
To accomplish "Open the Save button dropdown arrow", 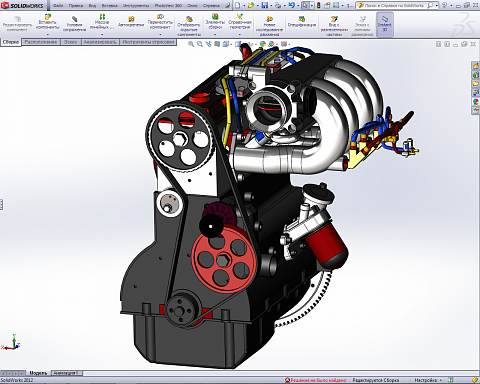I will coord(271,6).
